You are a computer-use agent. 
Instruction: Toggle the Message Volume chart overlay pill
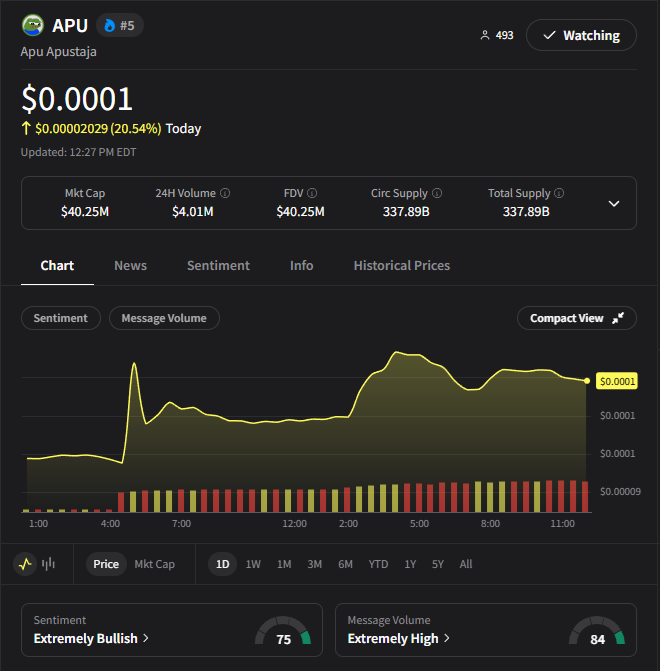[164, 318]
